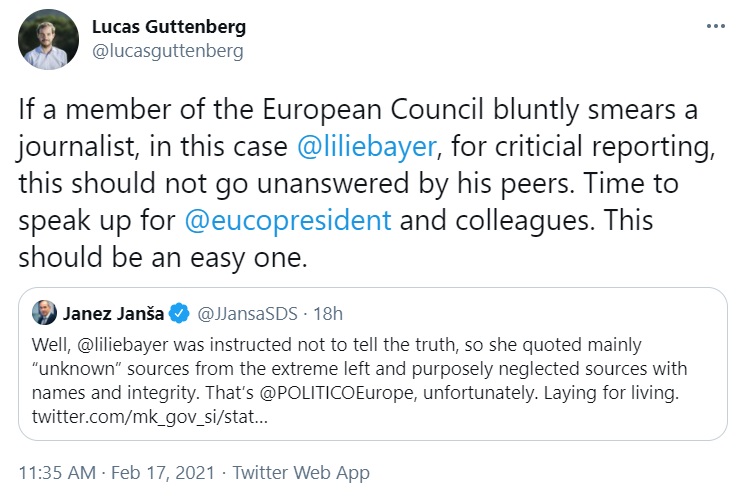Click @liliebayer inside the quoted tweet
The image size is (744, 496).
[x=119, y=344]
